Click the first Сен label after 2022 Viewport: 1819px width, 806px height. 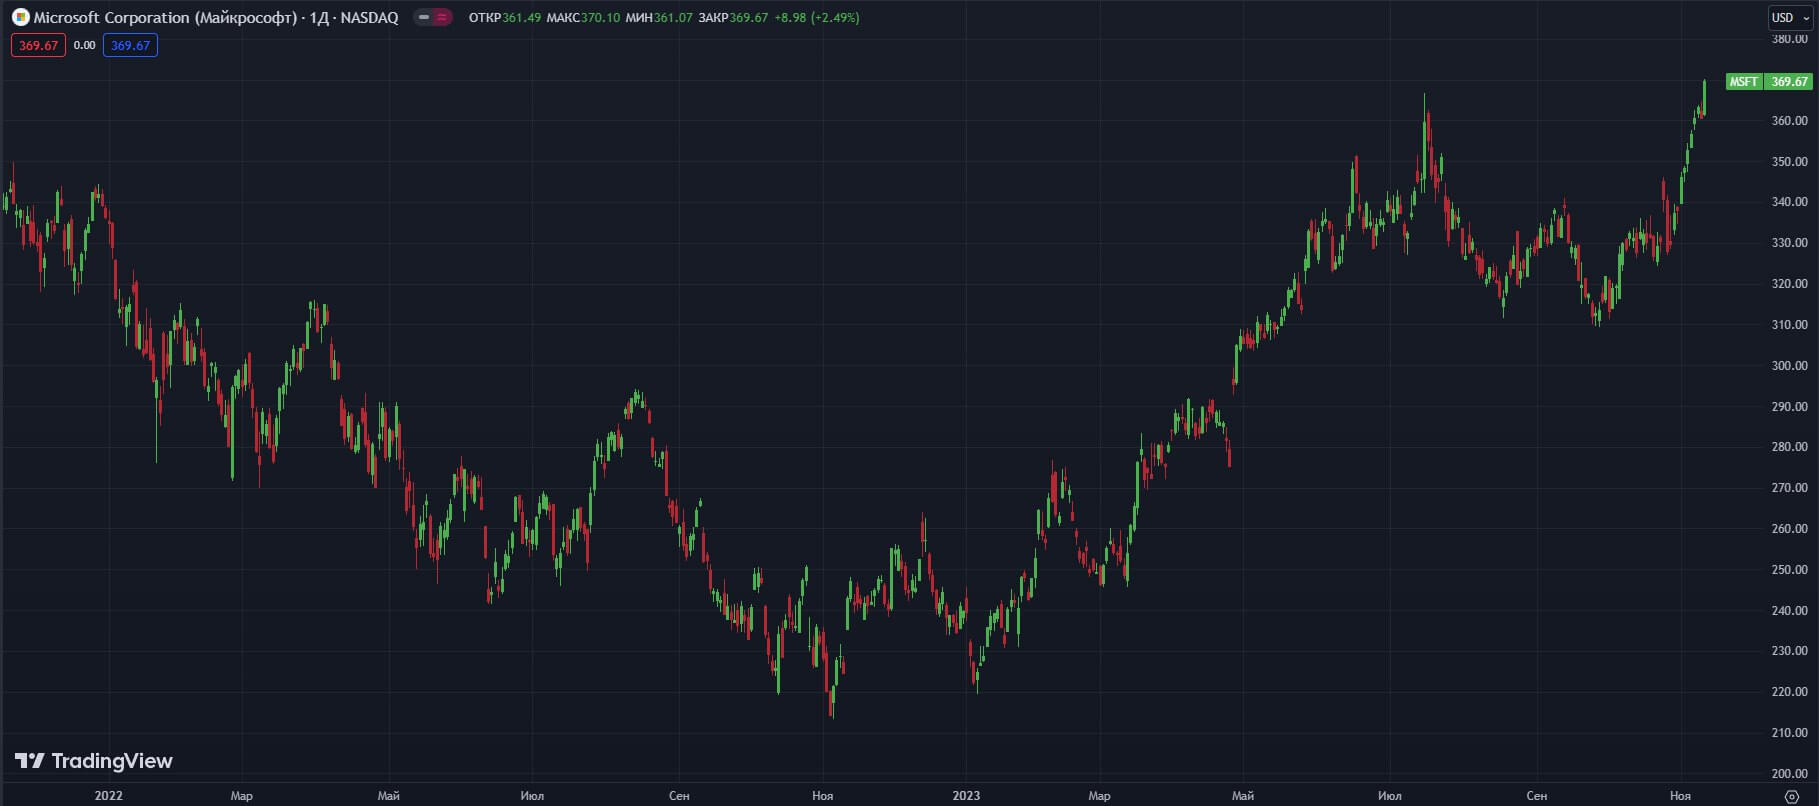pyautogui.click(x=679, y=796)
